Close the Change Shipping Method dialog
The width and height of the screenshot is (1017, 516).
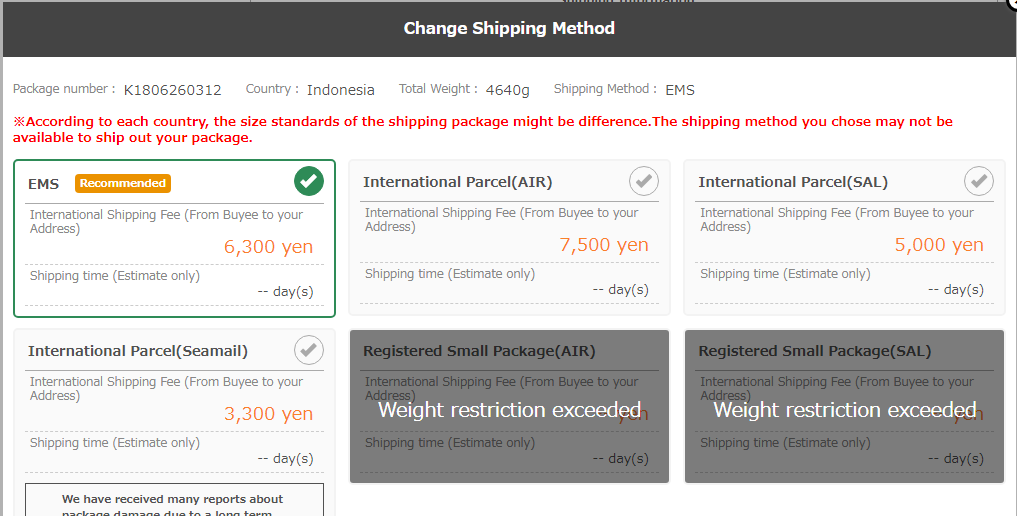tap(1011, 4)
